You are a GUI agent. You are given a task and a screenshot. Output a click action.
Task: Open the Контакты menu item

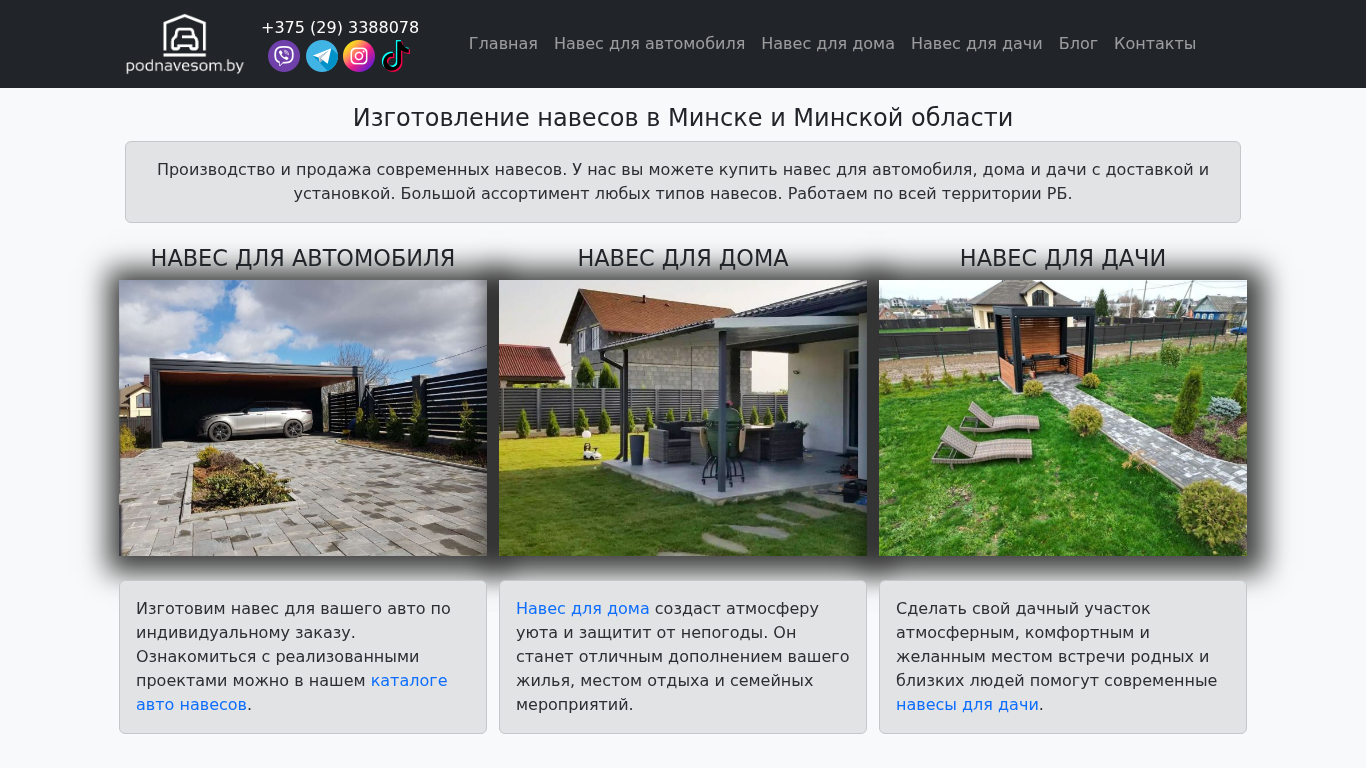[x=1155, y=44]
